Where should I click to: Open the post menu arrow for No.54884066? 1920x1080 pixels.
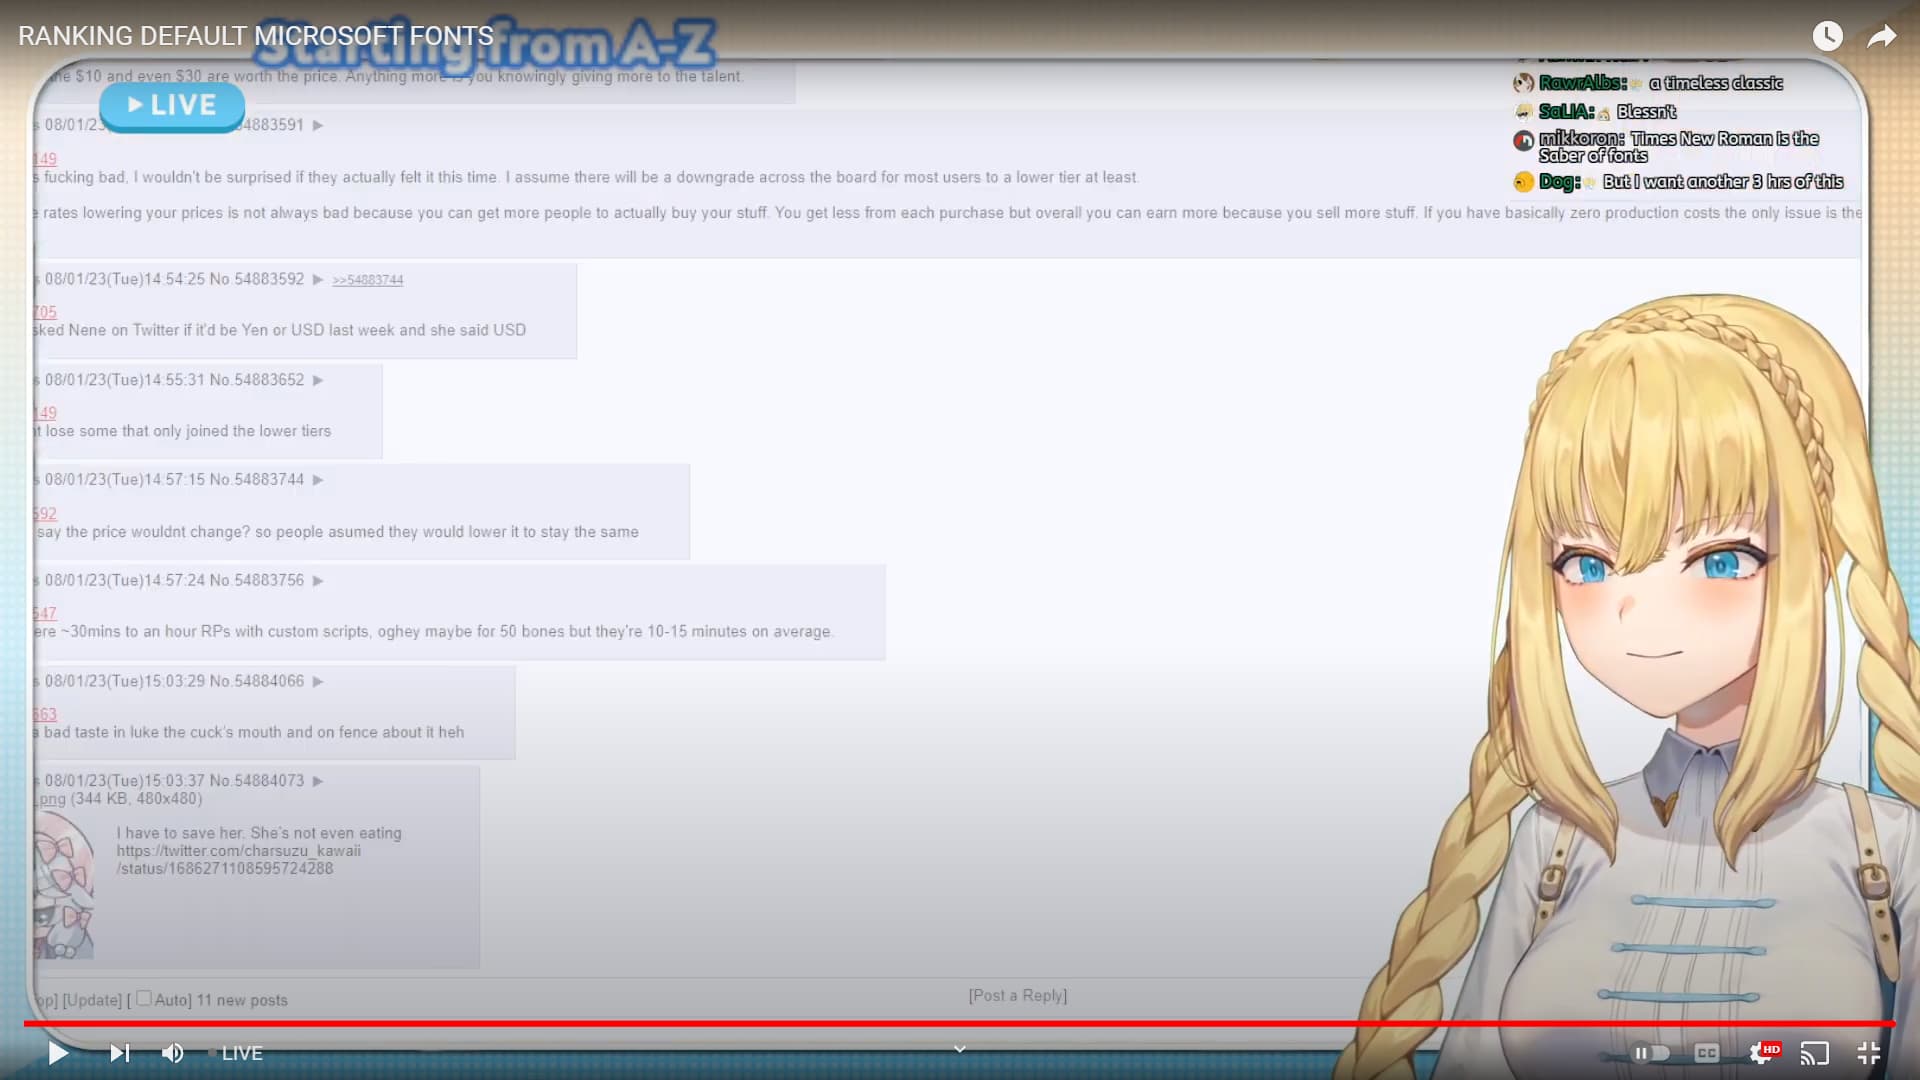click(318, 681)
